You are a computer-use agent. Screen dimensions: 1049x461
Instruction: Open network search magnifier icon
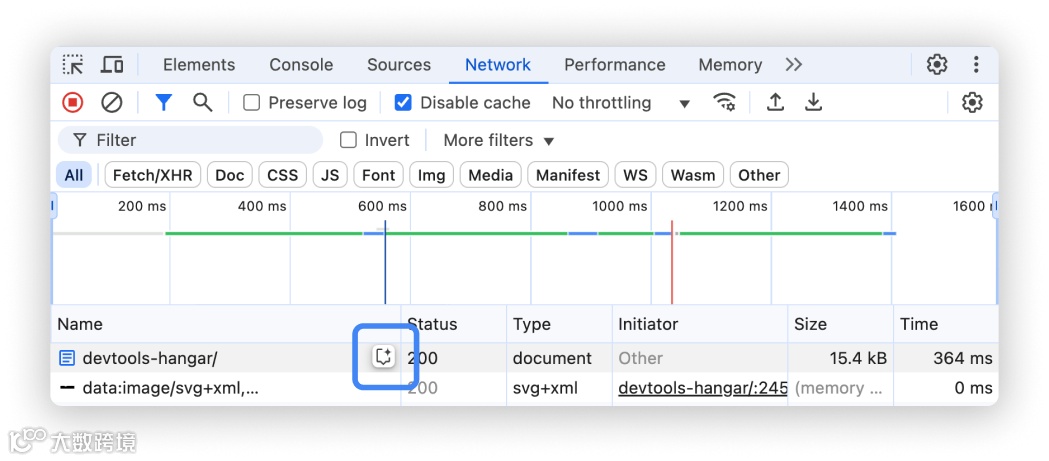coord(203,103)
